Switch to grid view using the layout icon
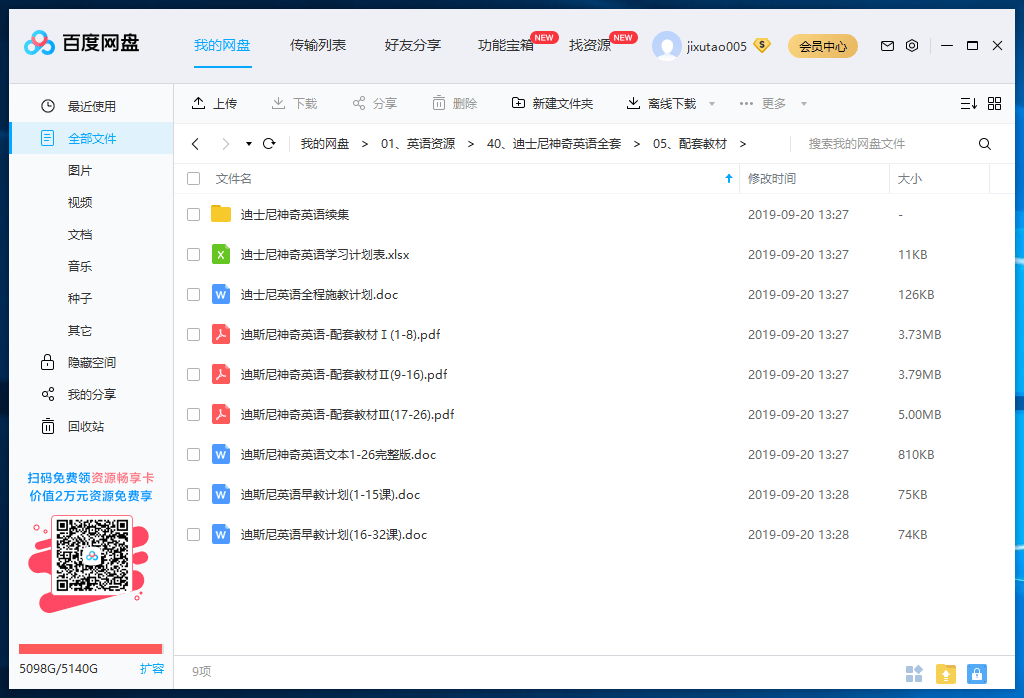The image size is (1024, 698). click(x=994, y=102)
